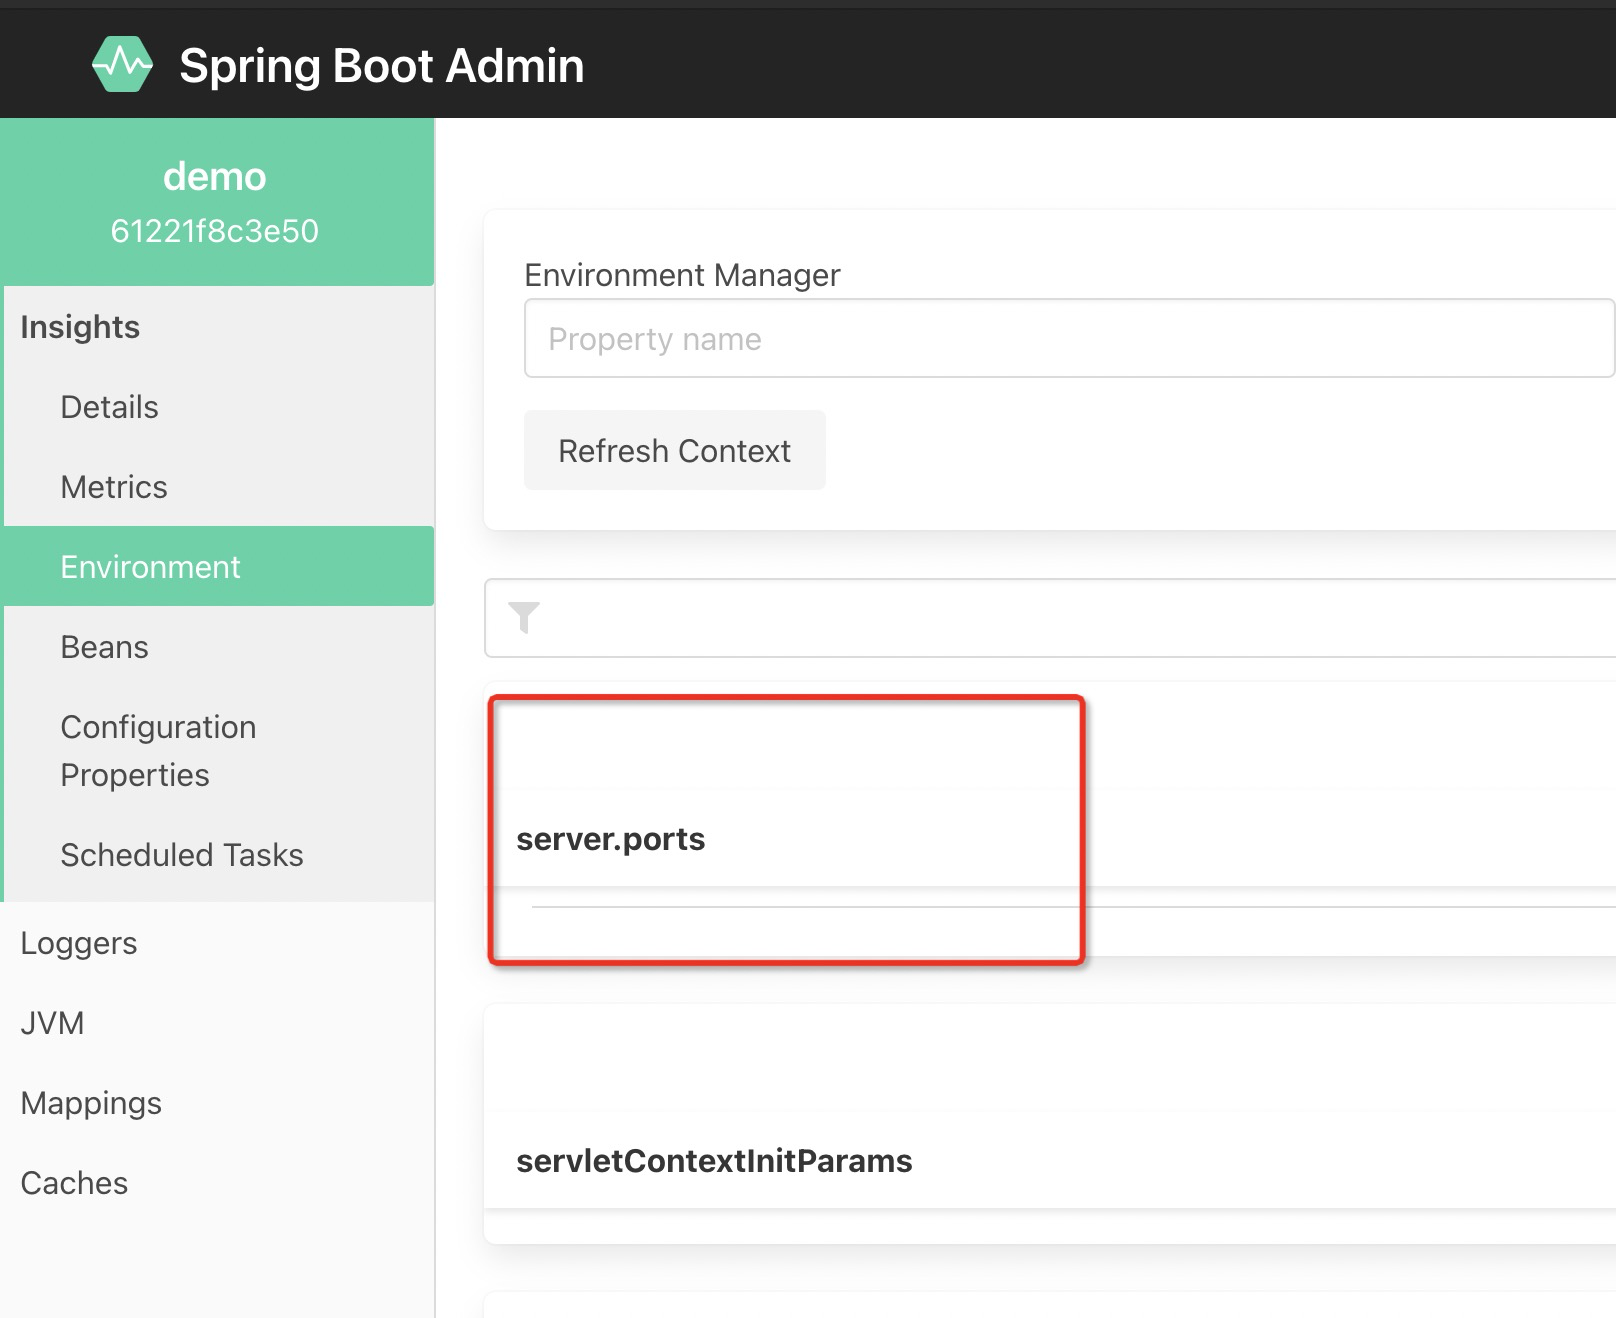The width and height of the screenshot is (1616, 1318).
Task: Click the instance id 61221f8c3e50
Action: [216, 230]
